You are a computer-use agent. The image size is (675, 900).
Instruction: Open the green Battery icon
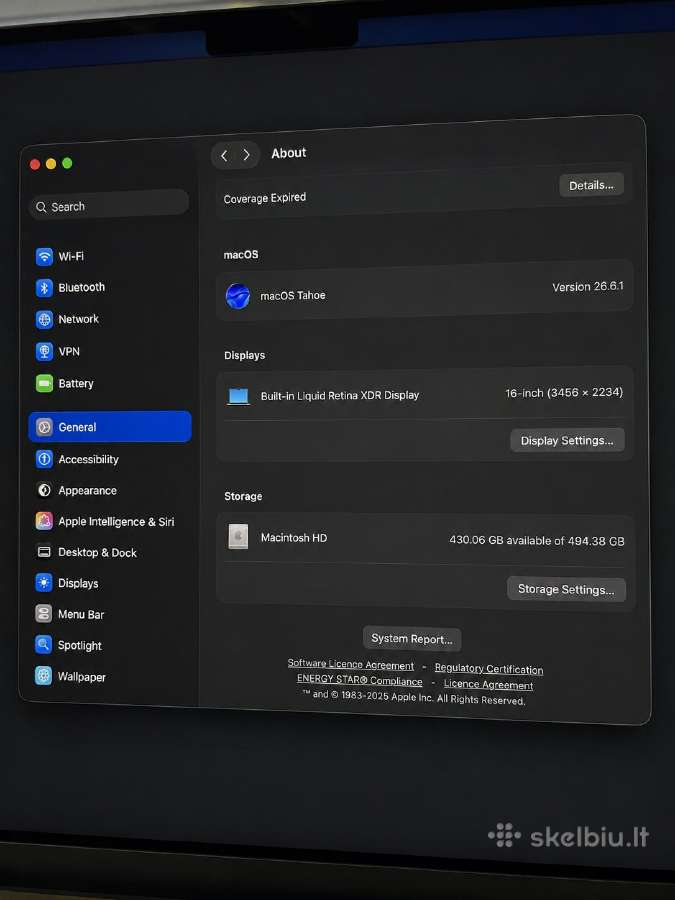pyautogui.click(x=44, y=383)
